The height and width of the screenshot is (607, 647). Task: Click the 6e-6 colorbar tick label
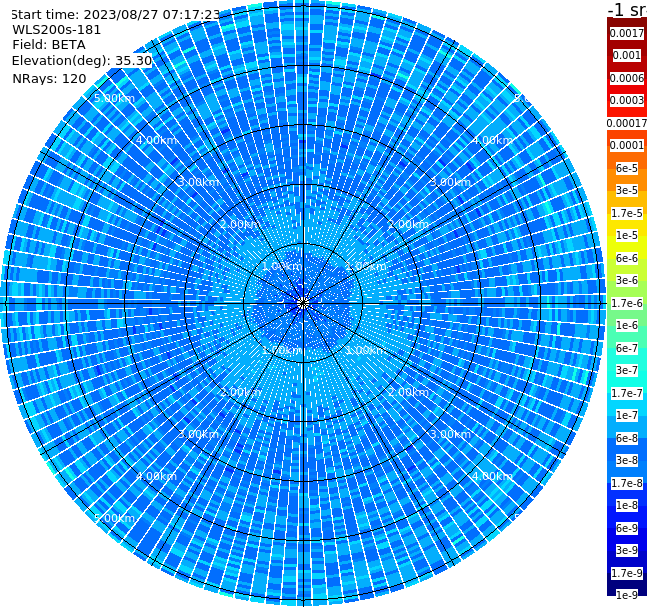tap(627, 258)
